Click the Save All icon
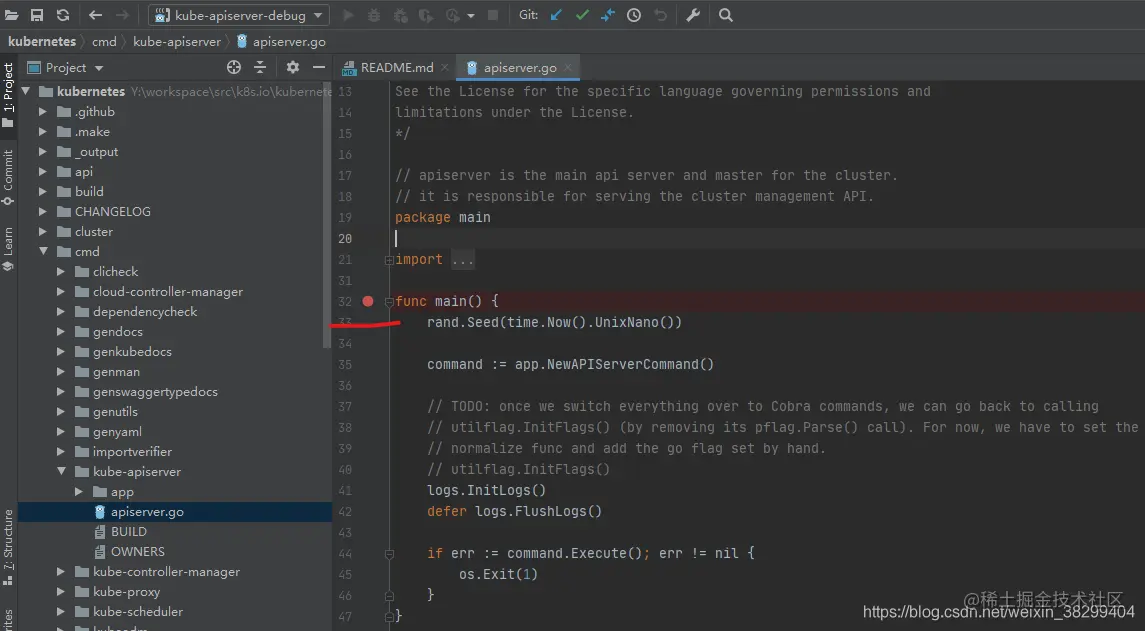1145x631 pixels. pos(37,15)
